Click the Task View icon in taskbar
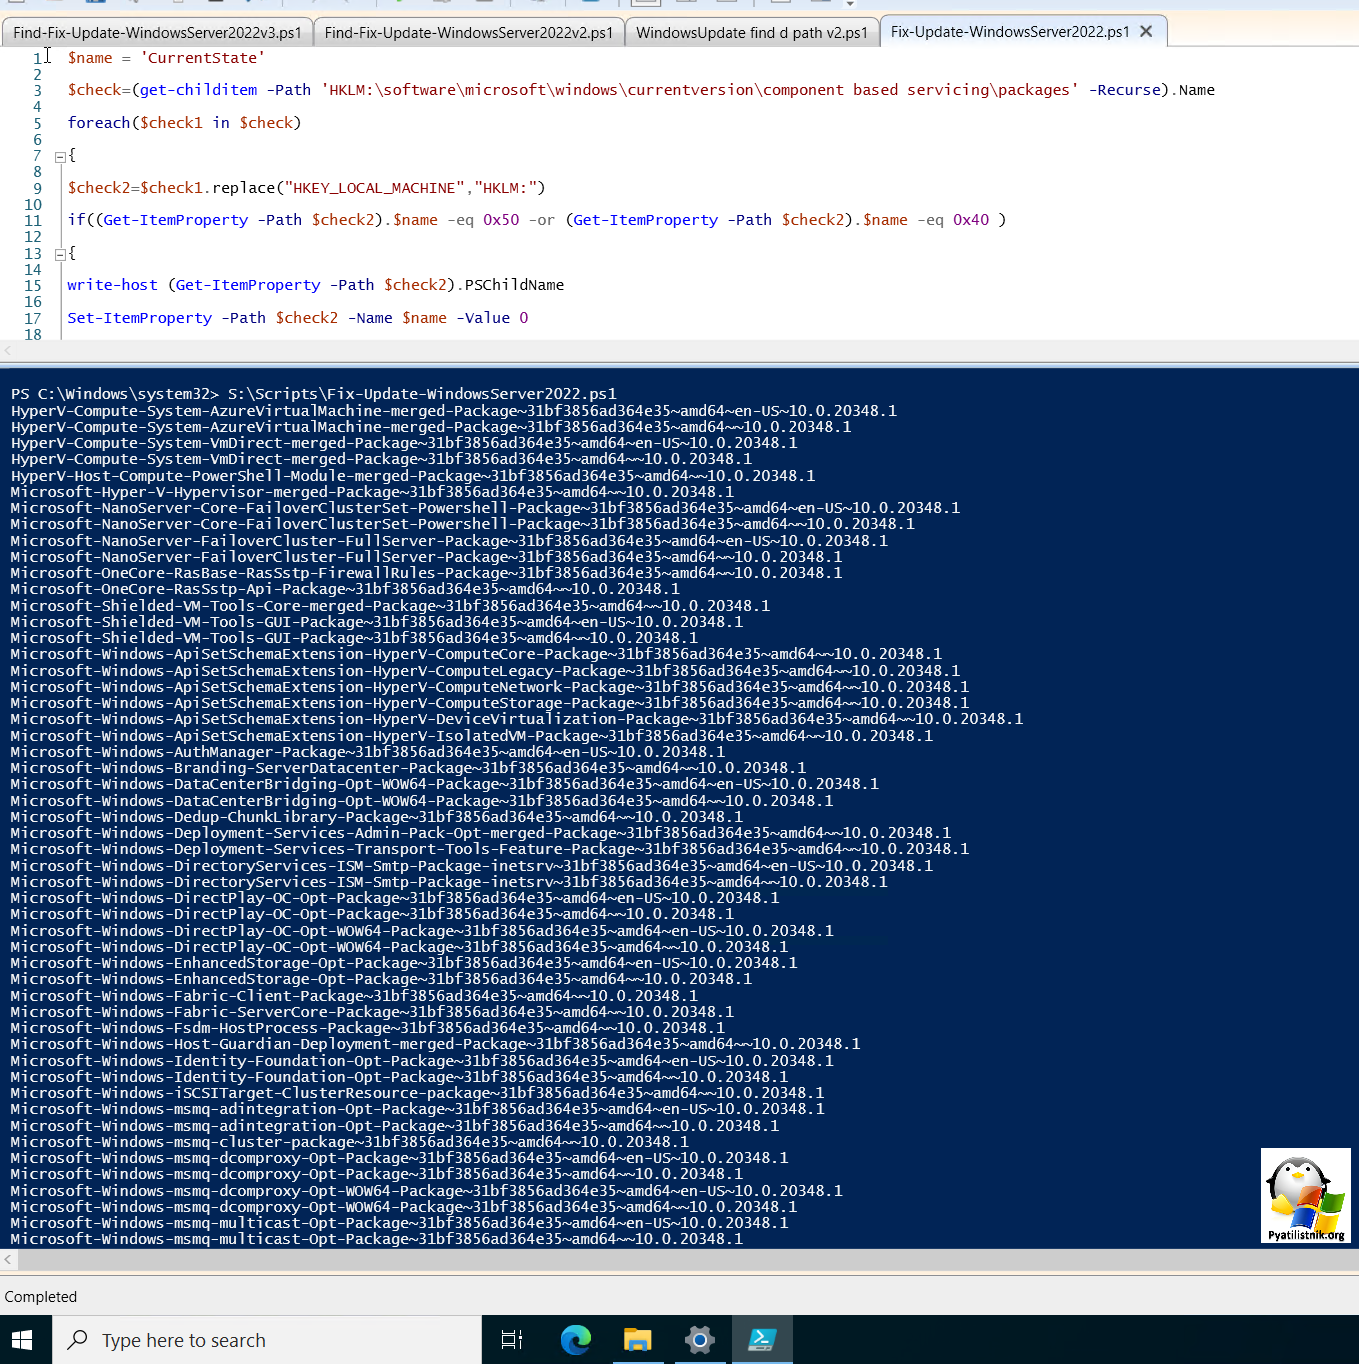Image resolution: width=1359 pixels, height=1364 pixels. 512,1340
